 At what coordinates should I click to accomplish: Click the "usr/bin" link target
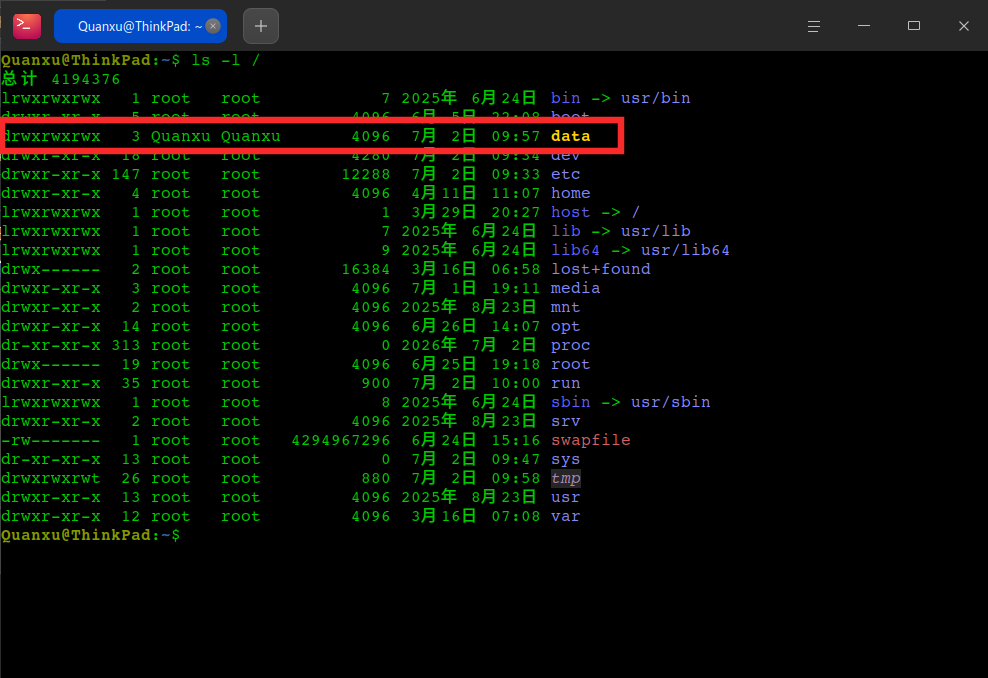tap(656, 98)
